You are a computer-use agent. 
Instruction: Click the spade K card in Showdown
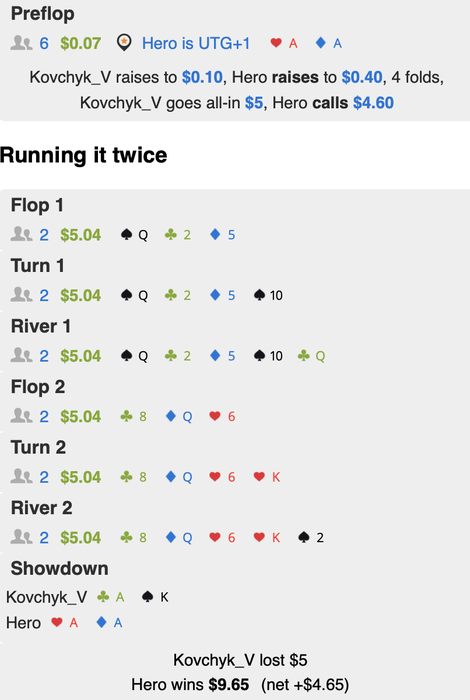[155, 597]
